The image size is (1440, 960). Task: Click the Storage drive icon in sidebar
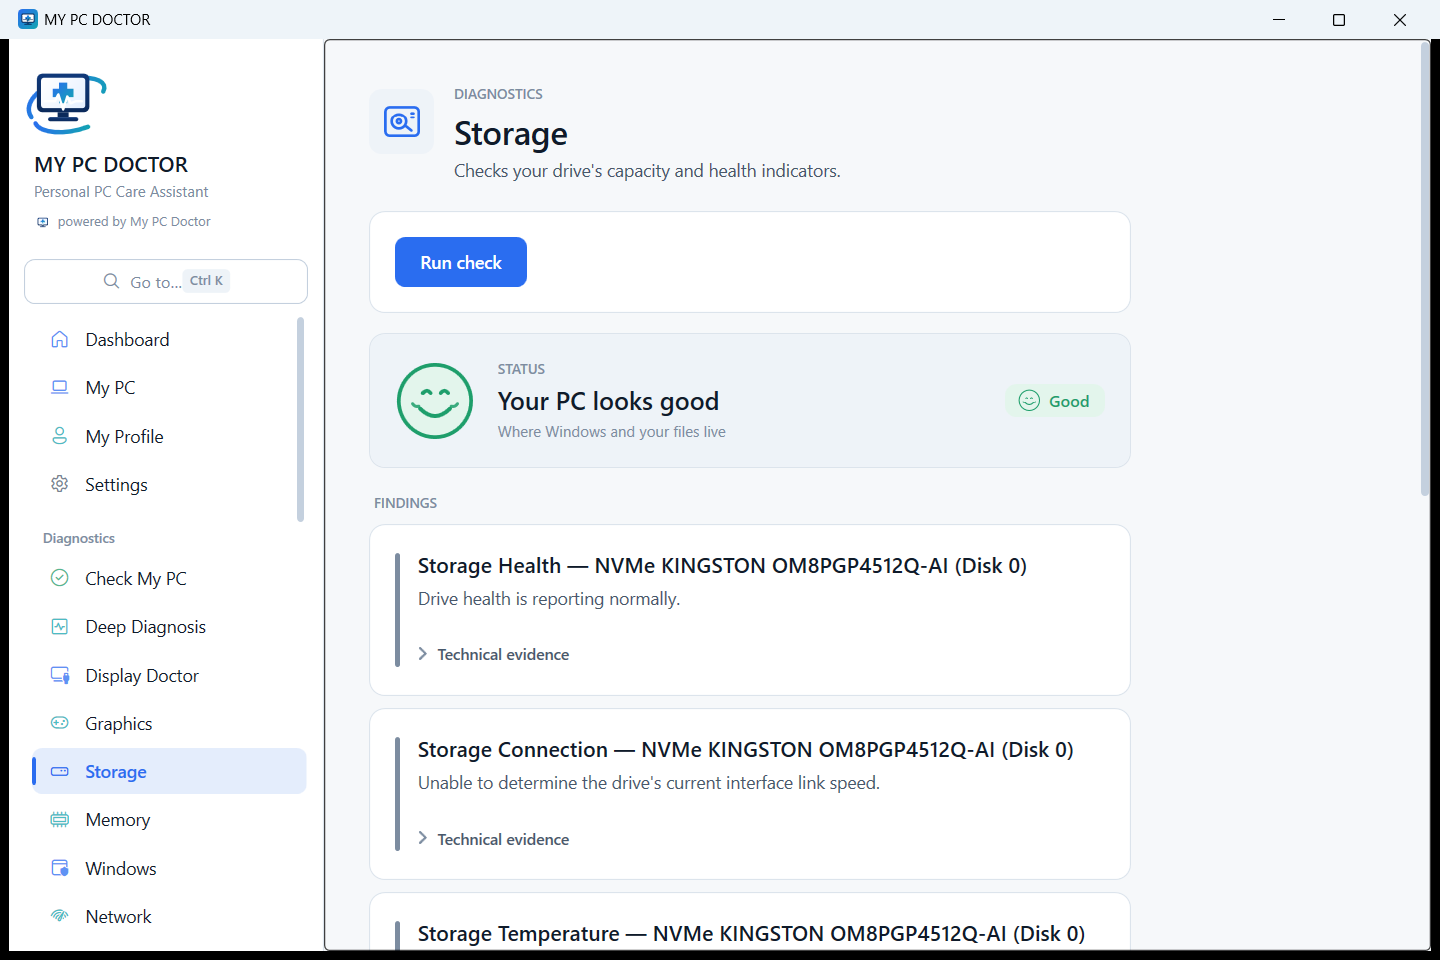click(60, 771)
